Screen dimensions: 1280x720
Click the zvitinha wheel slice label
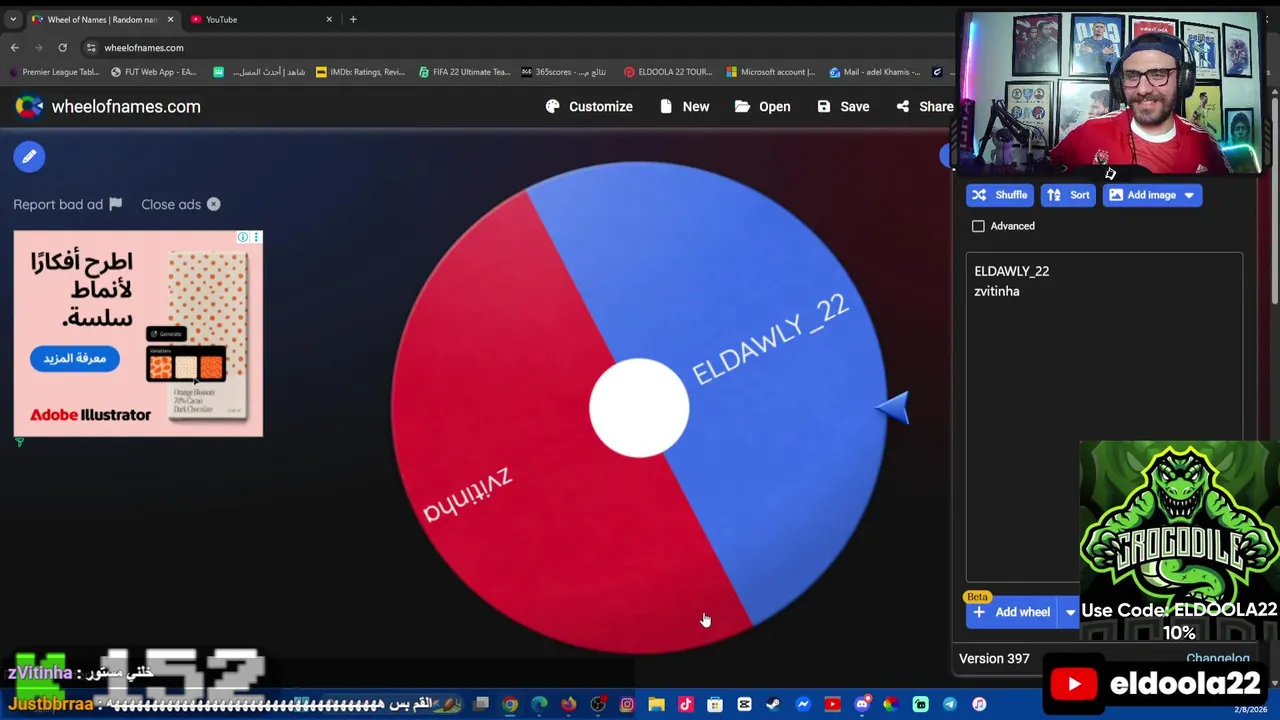pos(467,494)
